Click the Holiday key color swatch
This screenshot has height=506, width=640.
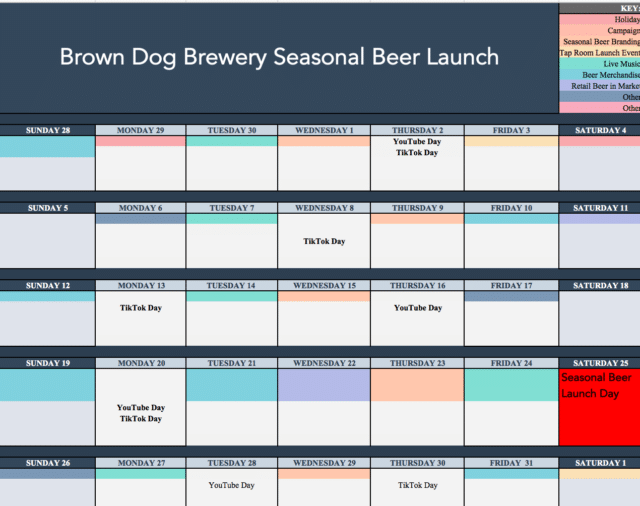point(600,19)
